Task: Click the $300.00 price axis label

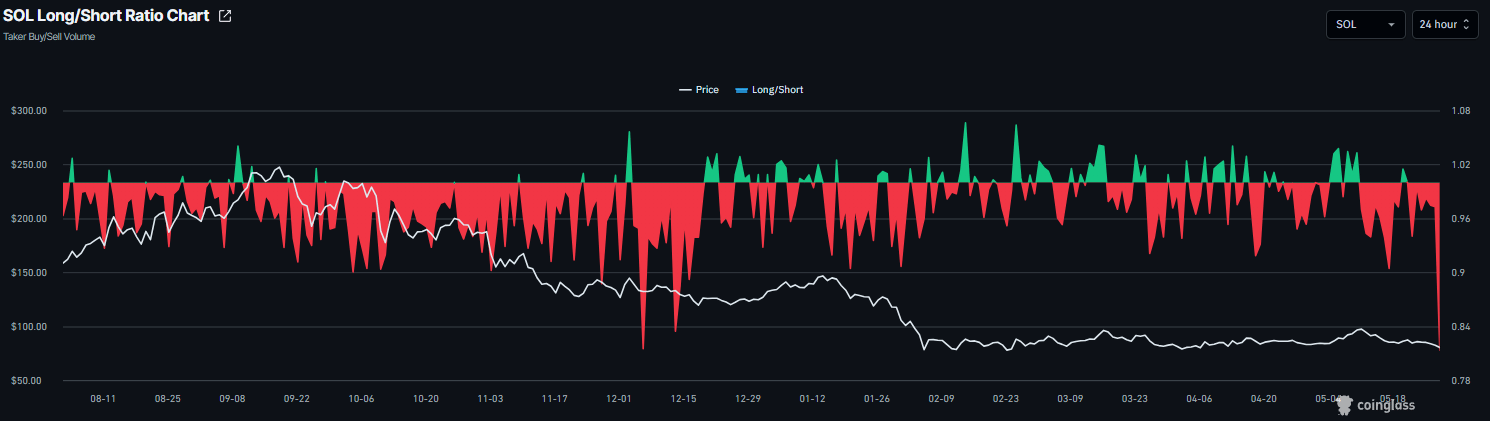Action: (29, 111)
